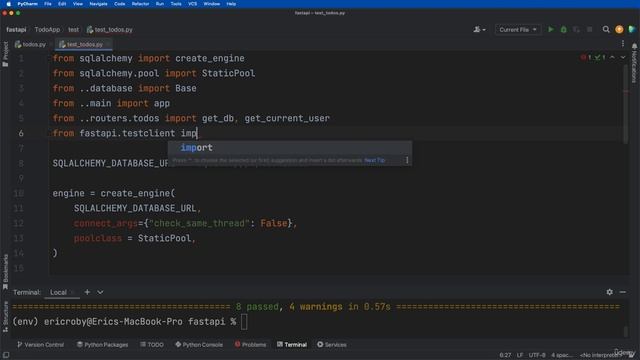This screenshot has width=640, height=360.
Task: Open Python Console tool window
Action: pyautogui.click(x=199, y=345)
